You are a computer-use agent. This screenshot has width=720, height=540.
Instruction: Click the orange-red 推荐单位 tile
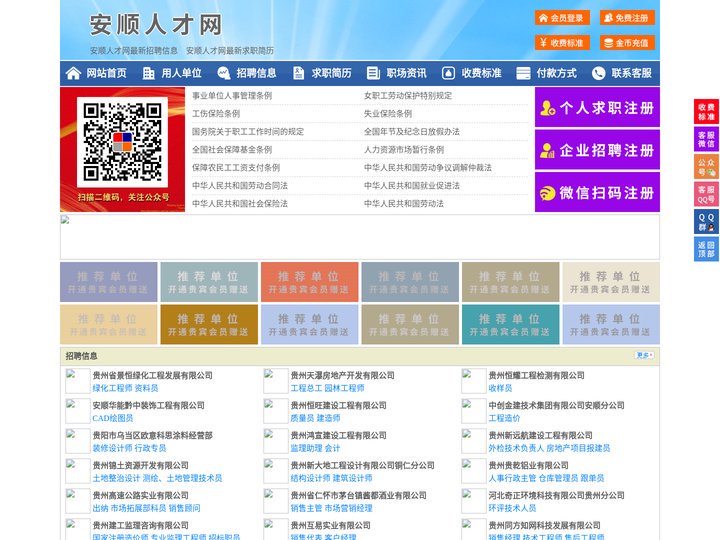pos(309,282)
